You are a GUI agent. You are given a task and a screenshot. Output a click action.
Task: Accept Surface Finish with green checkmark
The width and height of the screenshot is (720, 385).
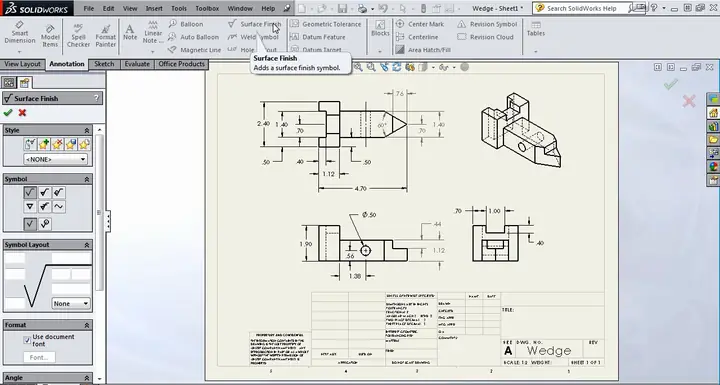click(8, 113)
